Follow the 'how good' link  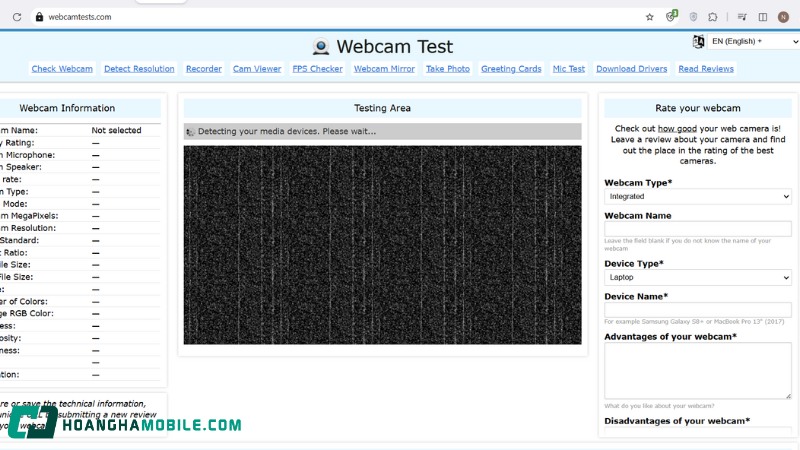[x=677, y=129]
